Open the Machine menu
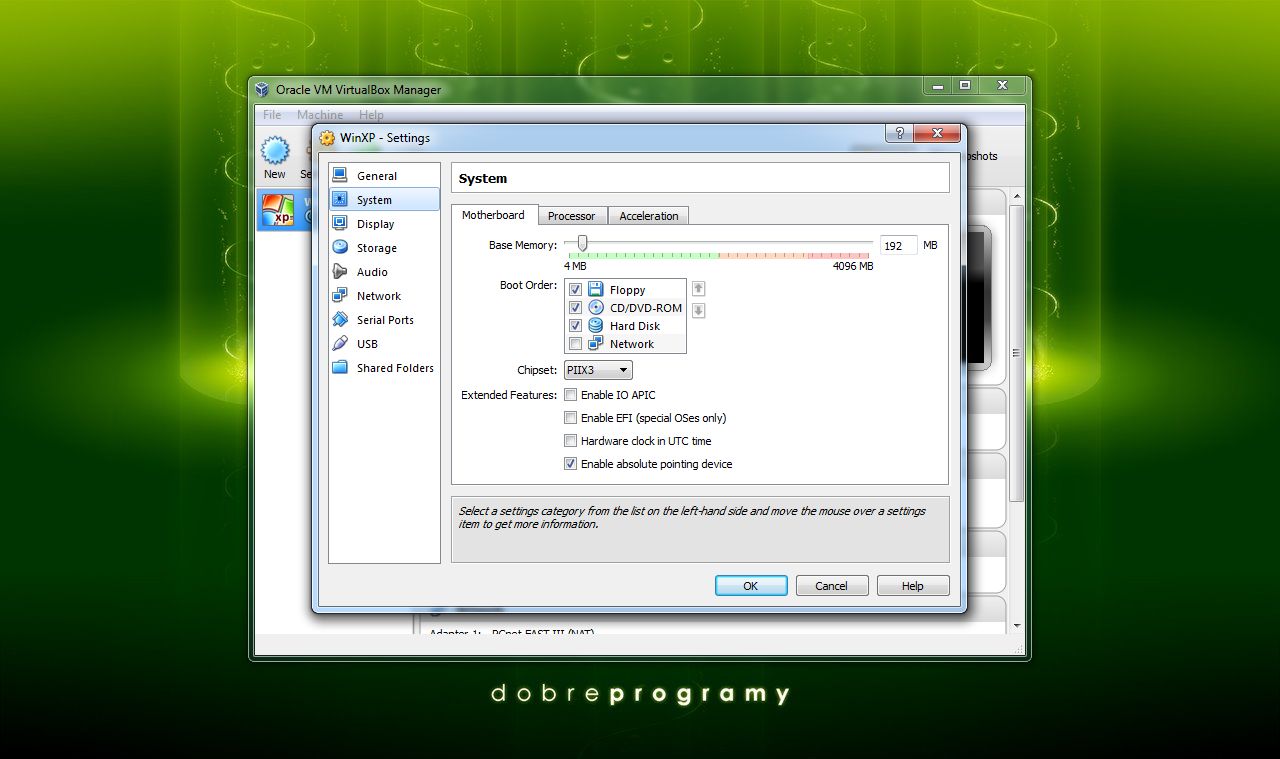1280x759 pixels. pyautogui.click(x=320, y=115)
